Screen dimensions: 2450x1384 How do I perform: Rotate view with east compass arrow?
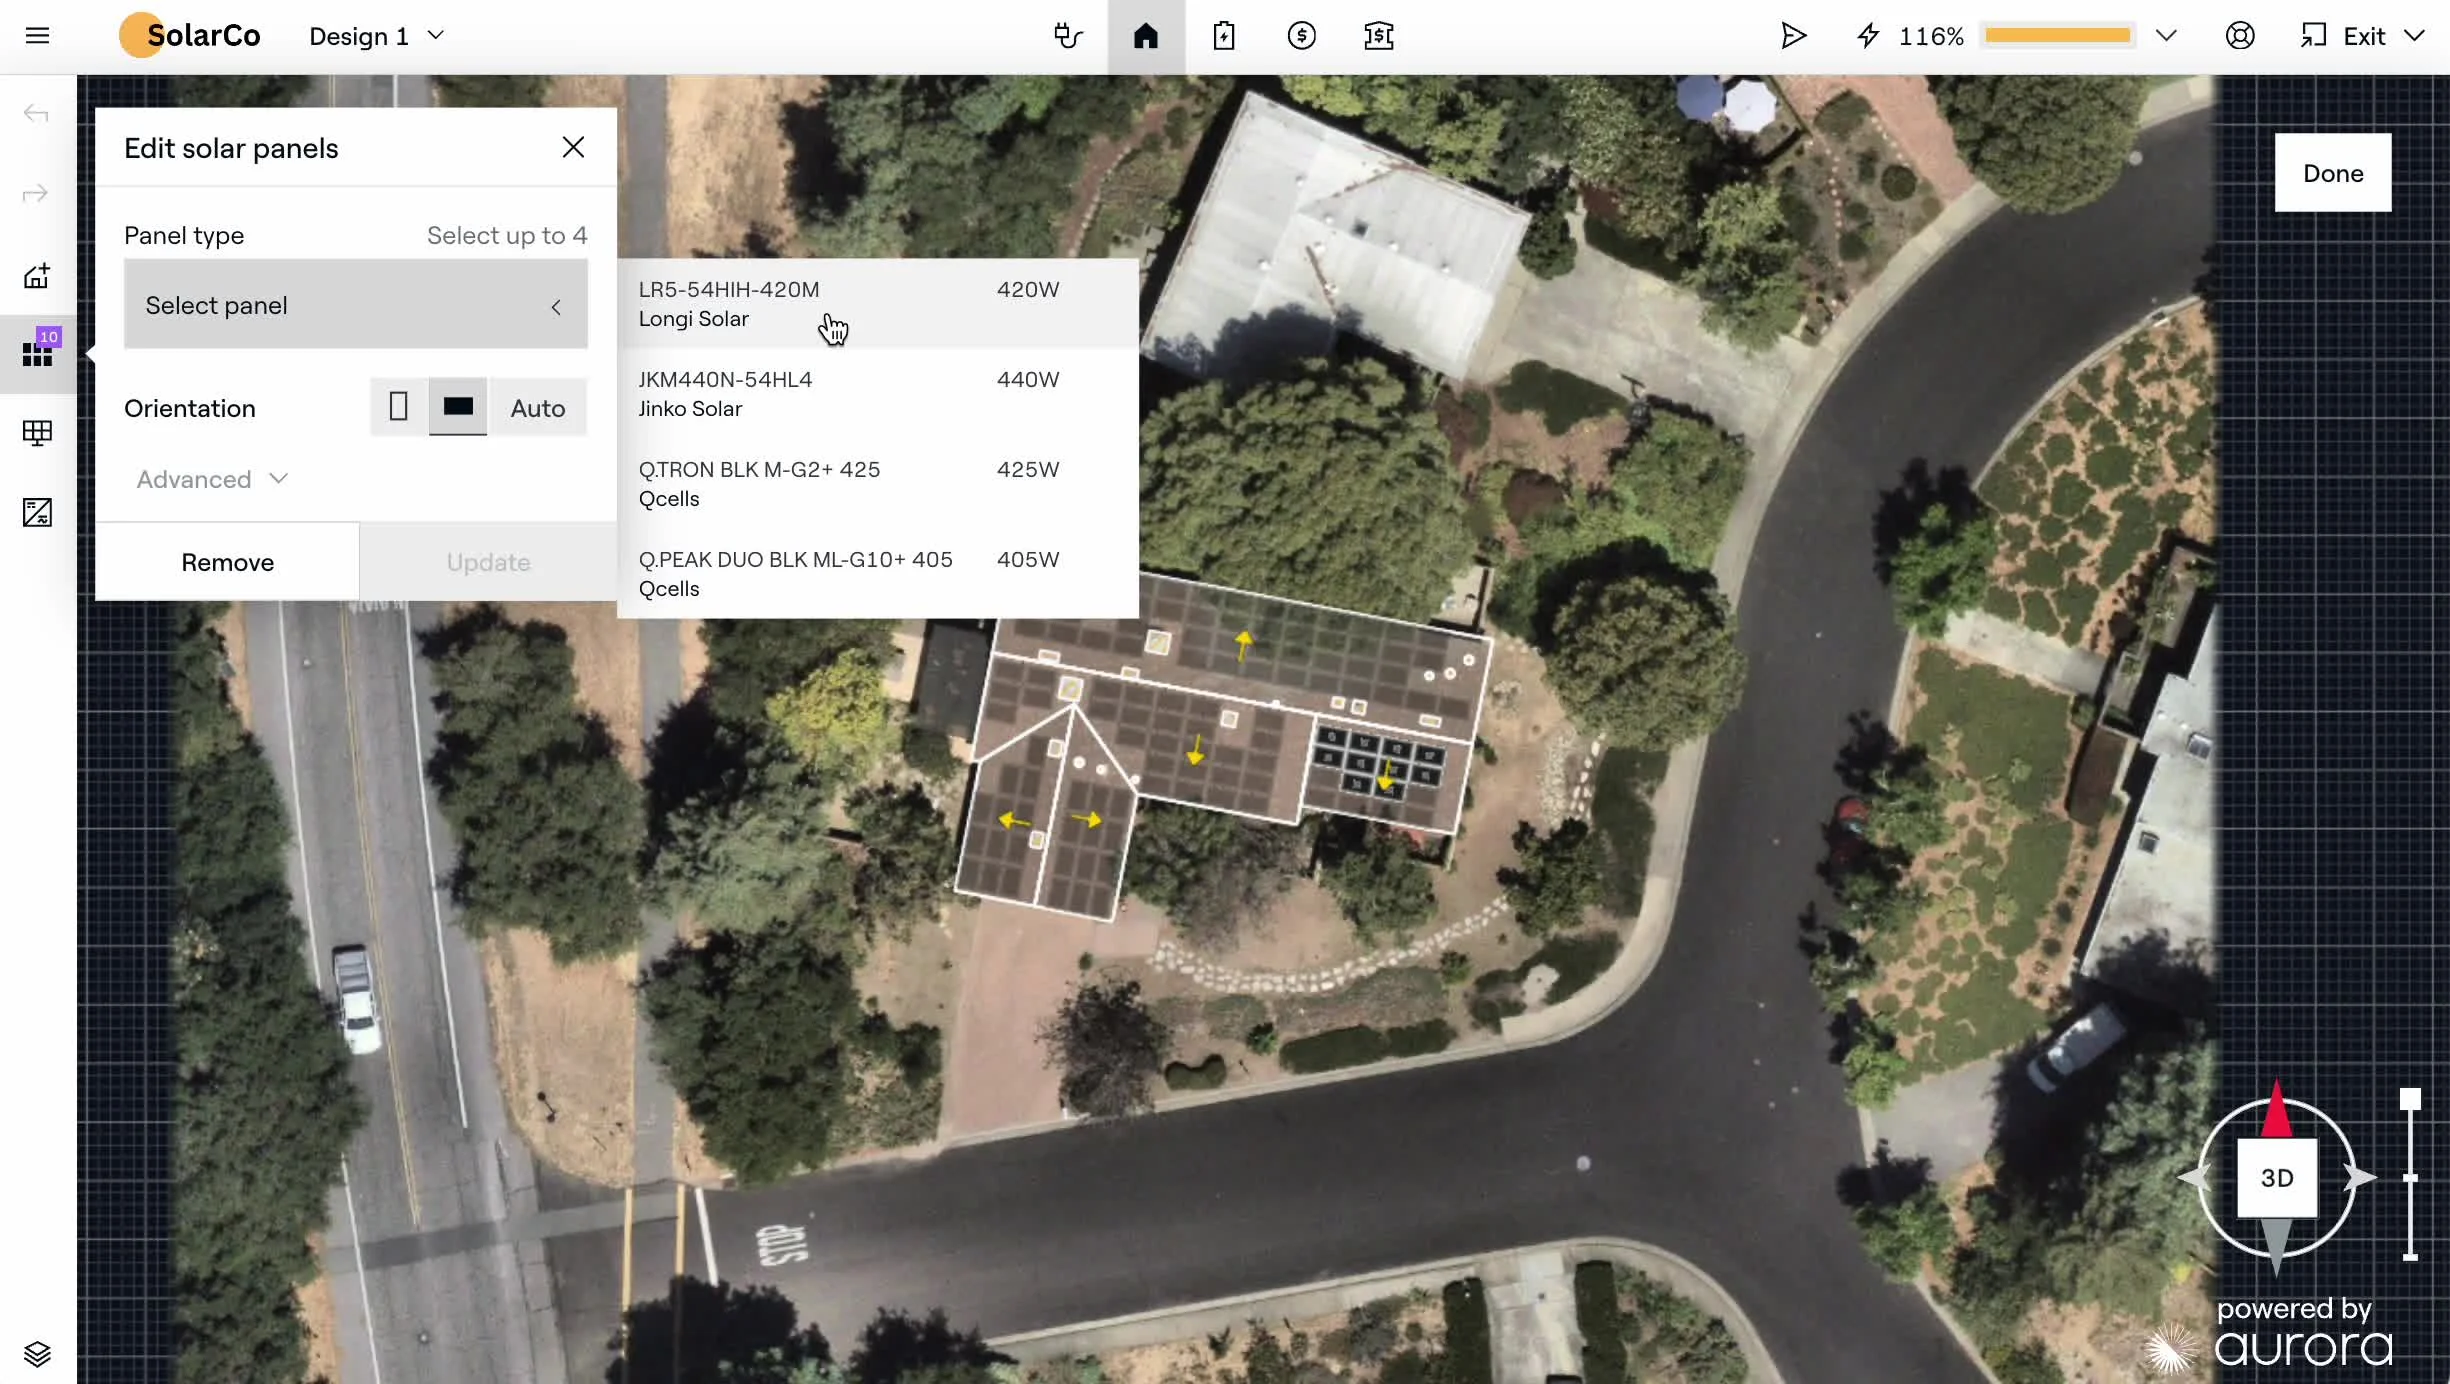coord(2360,1177)
